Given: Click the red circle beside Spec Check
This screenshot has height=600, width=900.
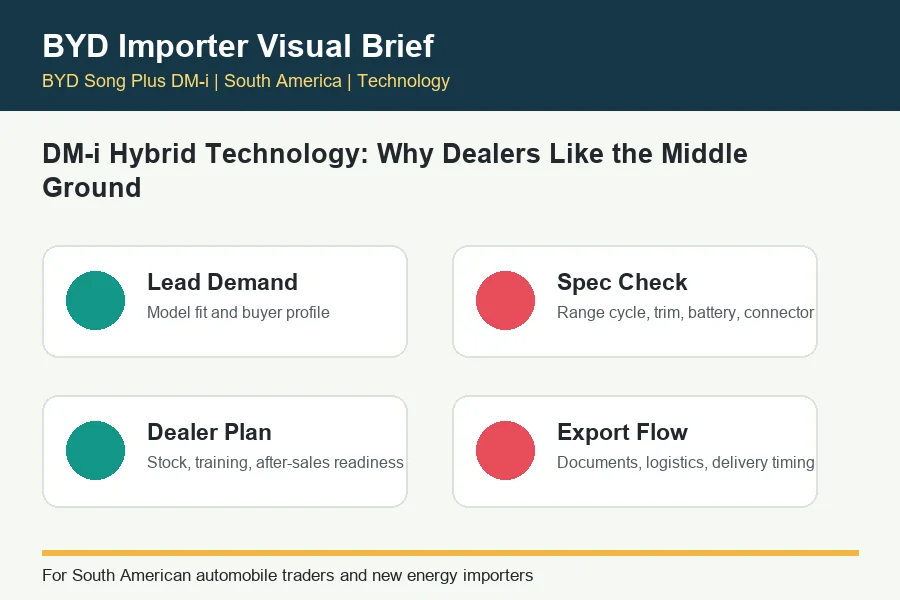Looking at the screenshot, I should tap(505, 300).
